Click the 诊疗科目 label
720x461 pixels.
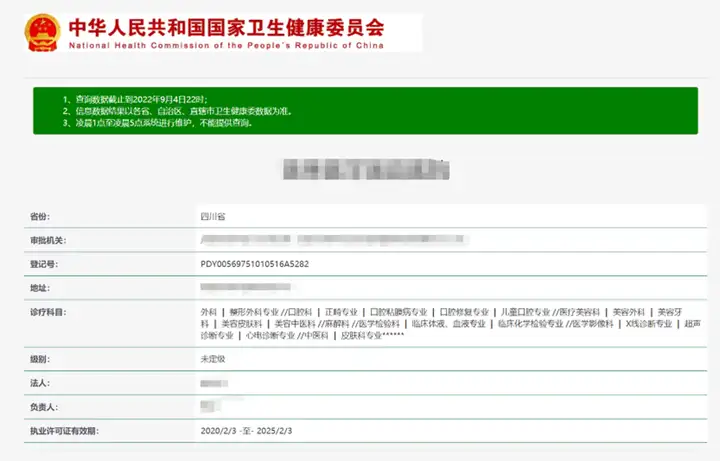coord(48,312)
